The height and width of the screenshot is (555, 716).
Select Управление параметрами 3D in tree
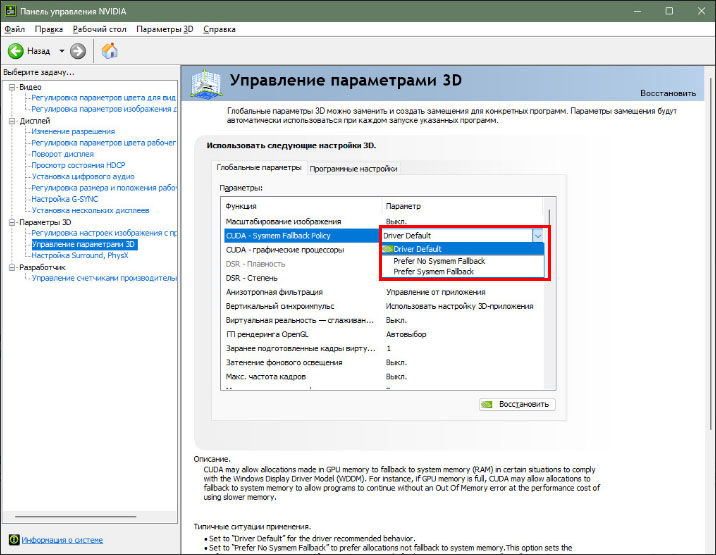pos(84,244)
